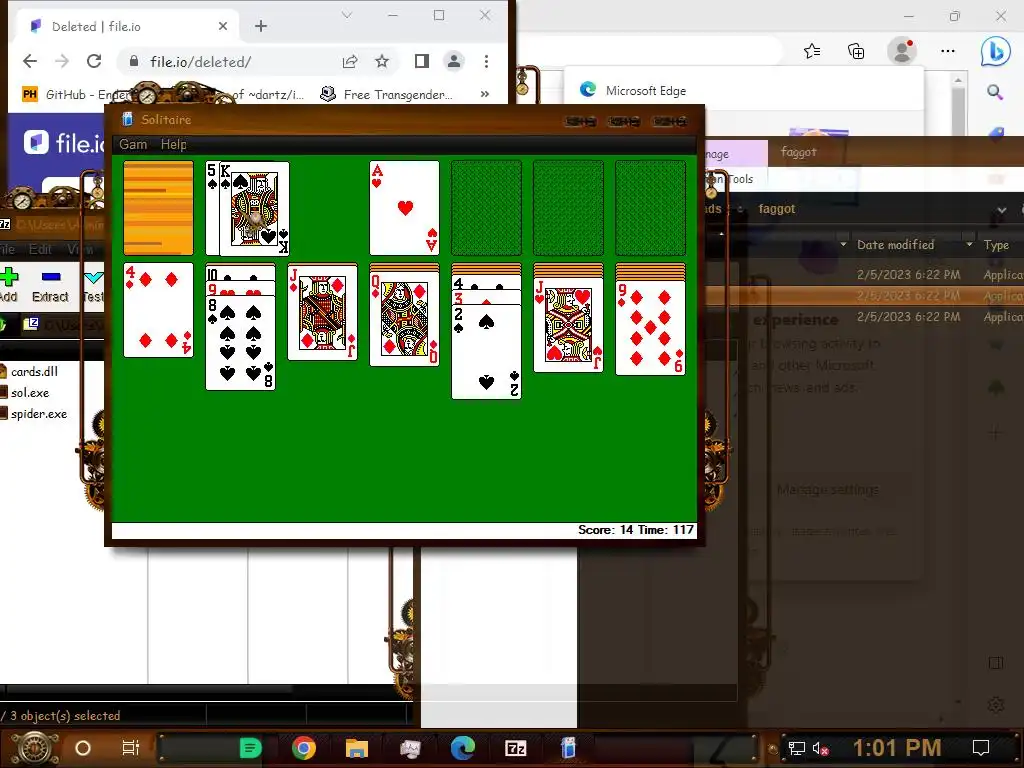Screen dimensions: 1024x768
Task: Share this page icon in Chrome
Action: point(350,61)
